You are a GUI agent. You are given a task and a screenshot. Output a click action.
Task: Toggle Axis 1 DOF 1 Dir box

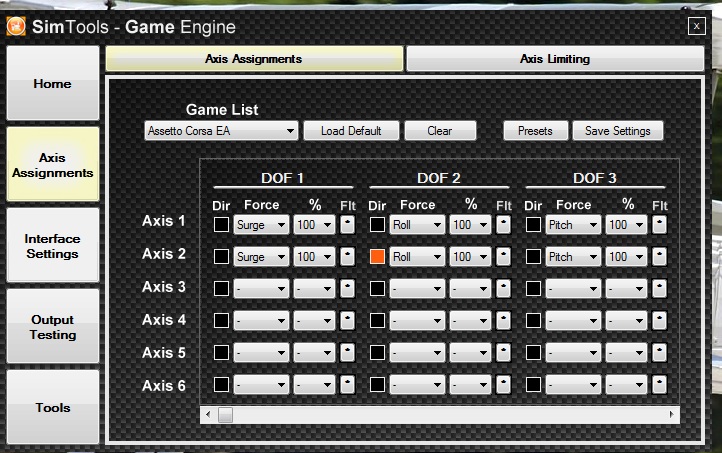(221, 225)
